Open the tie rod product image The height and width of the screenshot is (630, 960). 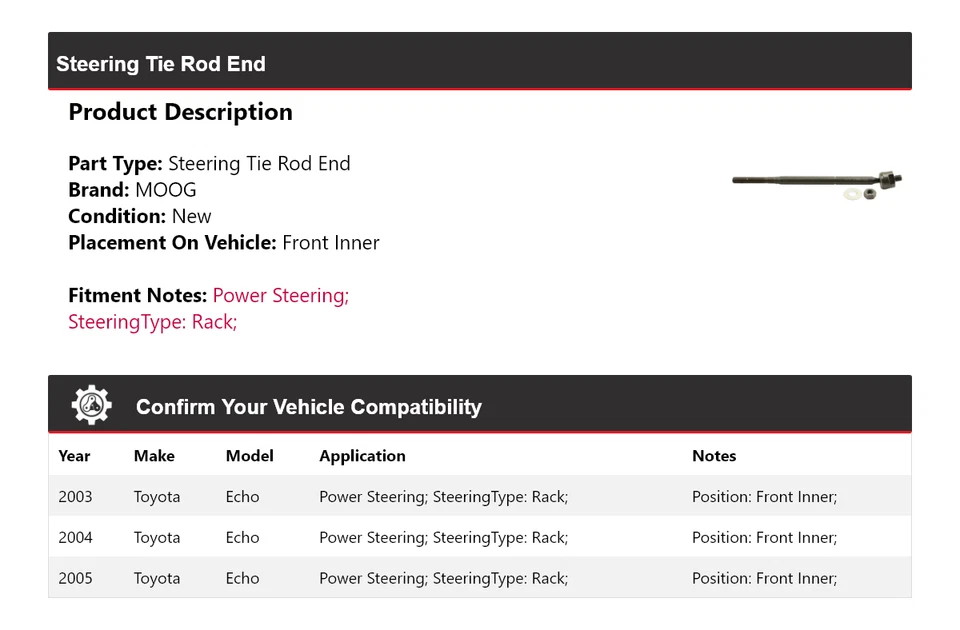coord(817,183)
